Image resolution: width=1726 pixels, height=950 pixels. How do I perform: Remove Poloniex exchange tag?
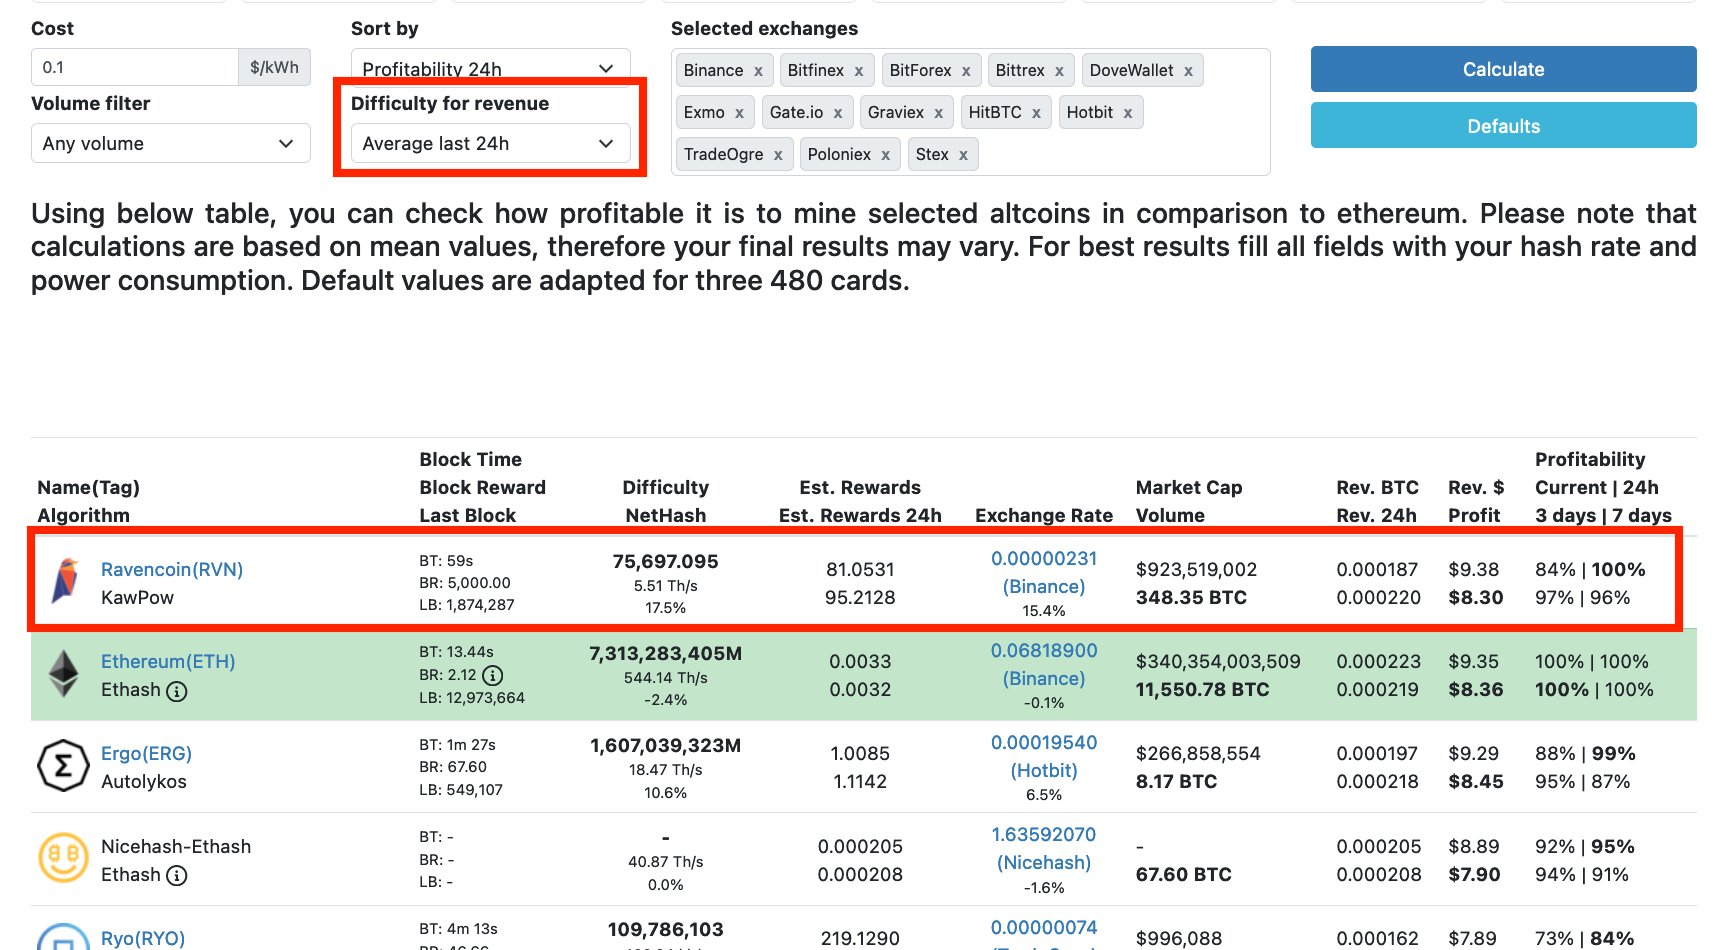[885, 155]
